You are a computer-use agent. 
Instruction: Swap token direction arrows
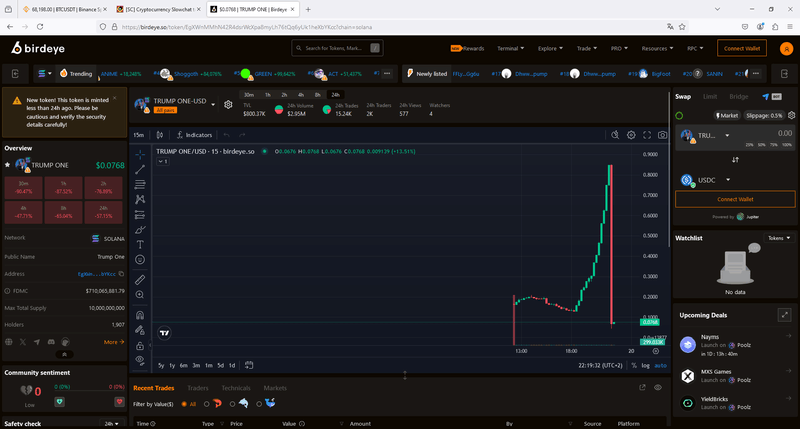(x=735, y=160)
